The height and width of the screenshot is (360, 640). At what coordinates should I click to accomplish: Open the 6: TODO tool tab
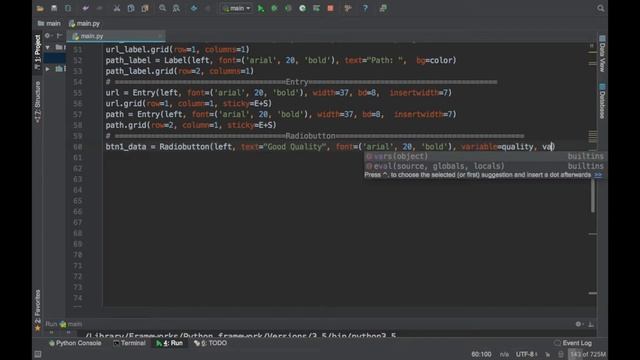tap(211, 343)
